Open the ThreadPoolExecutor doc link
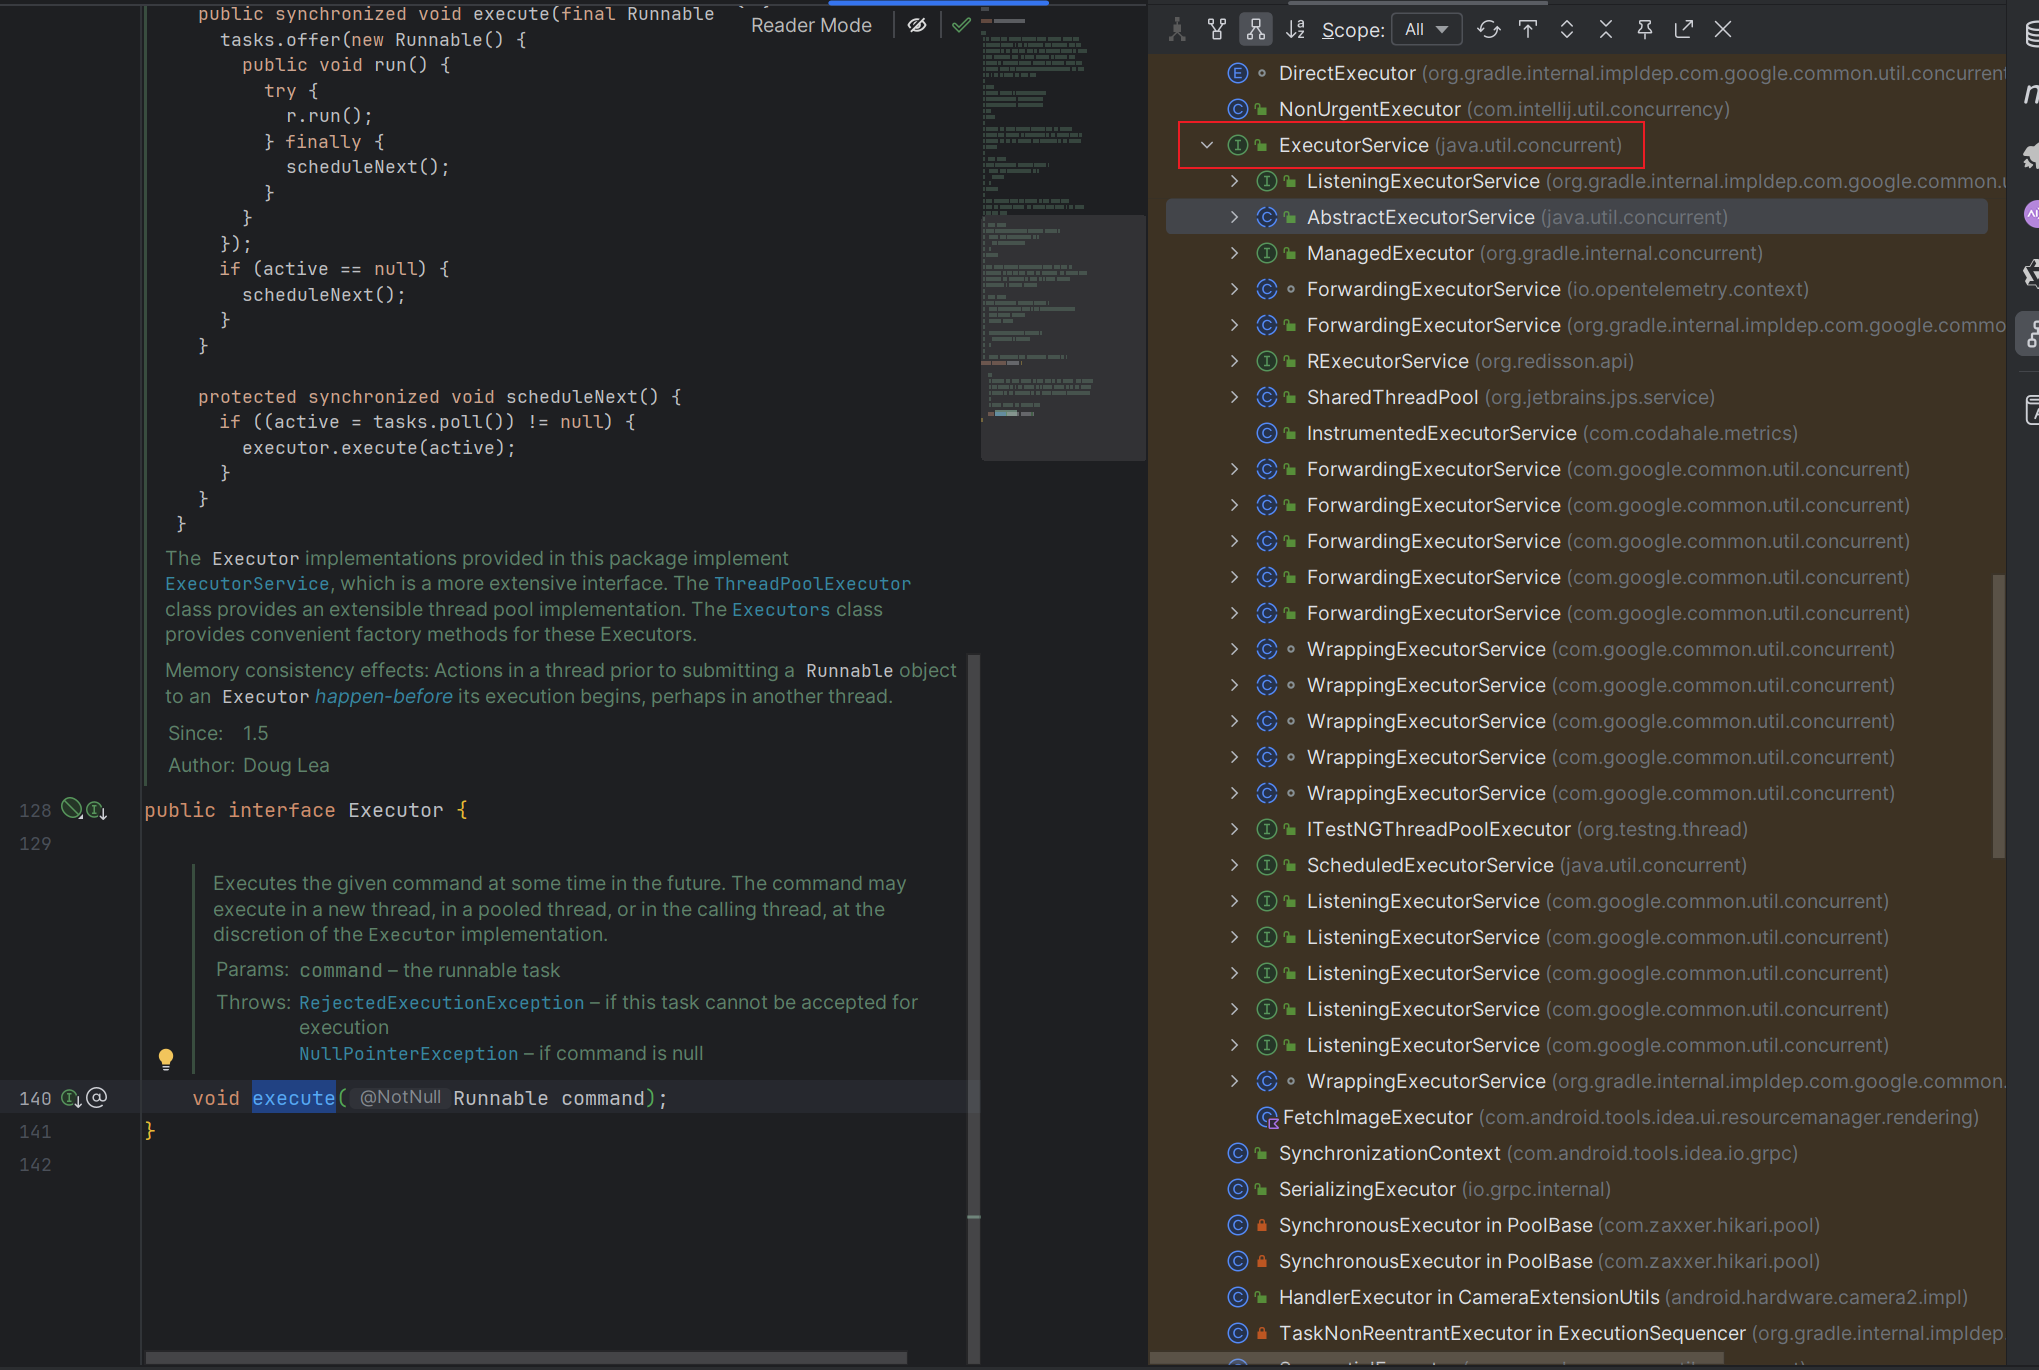The height and width of the screenshot is (1370, 2039). point(812,583)
